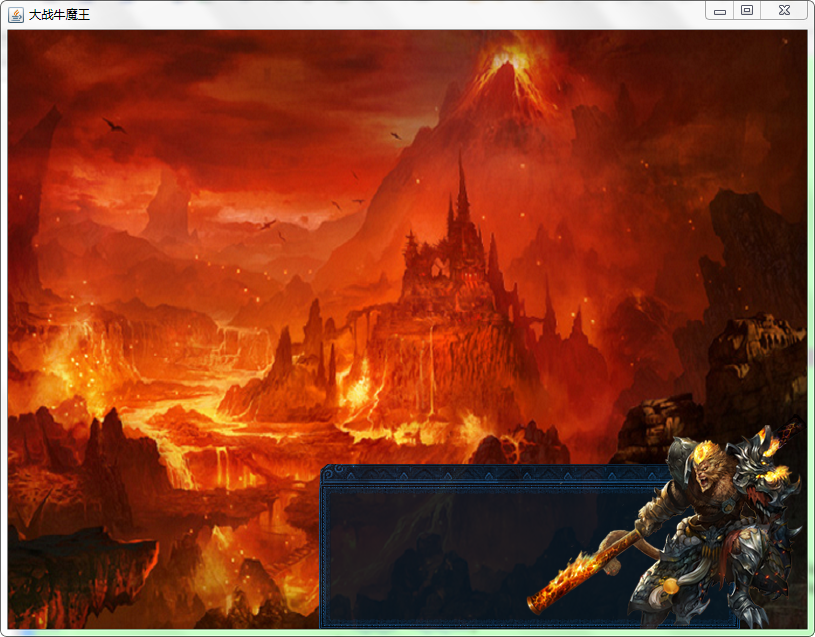The width and height of the screenshot is (815, 637).
Task: Click the stone ruins on the right cliff
Action: tap(755, 350)
